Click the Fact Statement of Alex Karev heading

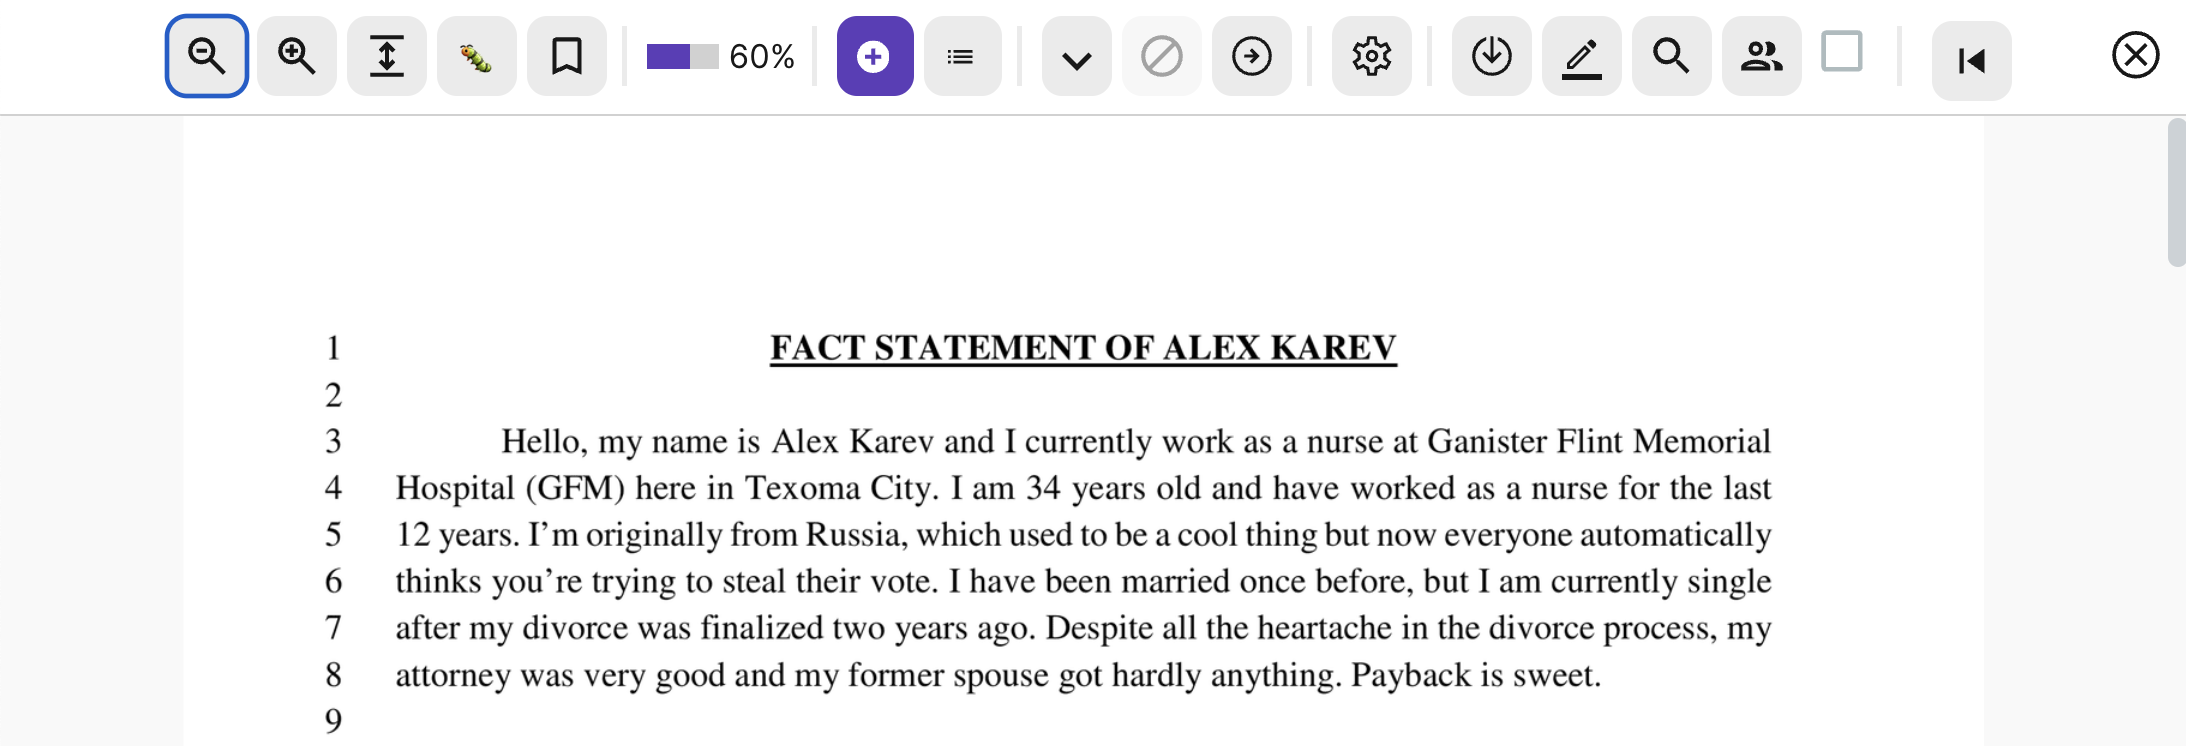tap(1083, 348)
